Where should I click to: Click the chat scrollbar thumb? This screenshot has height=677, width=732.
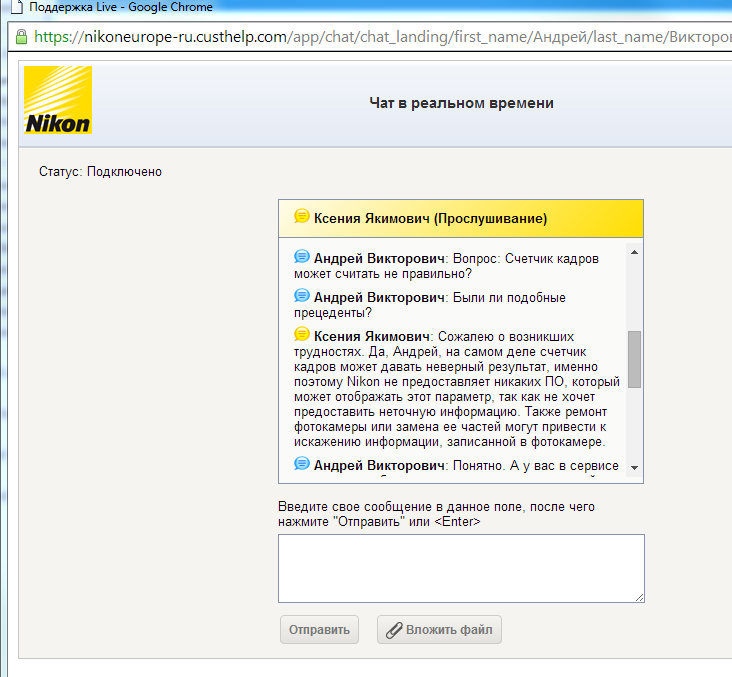(x=634, y=360)
